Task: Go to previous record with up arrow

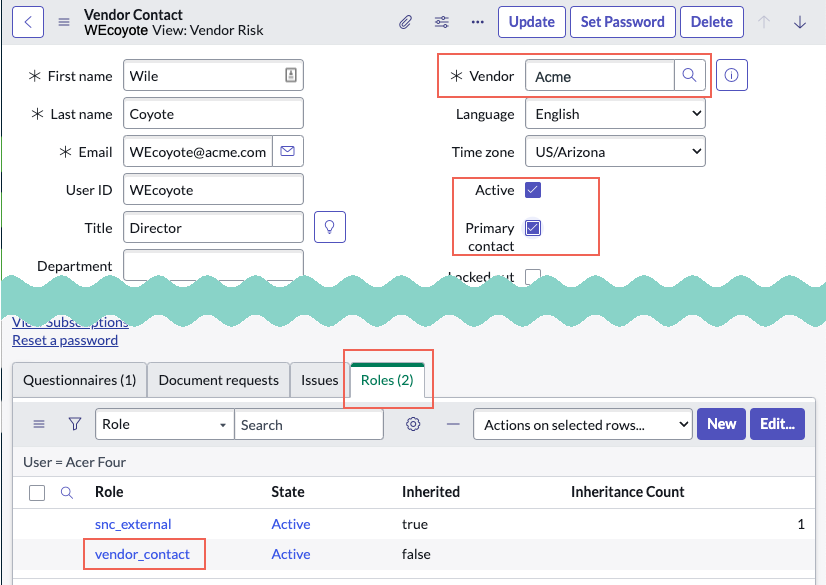Action: (763, 22)
